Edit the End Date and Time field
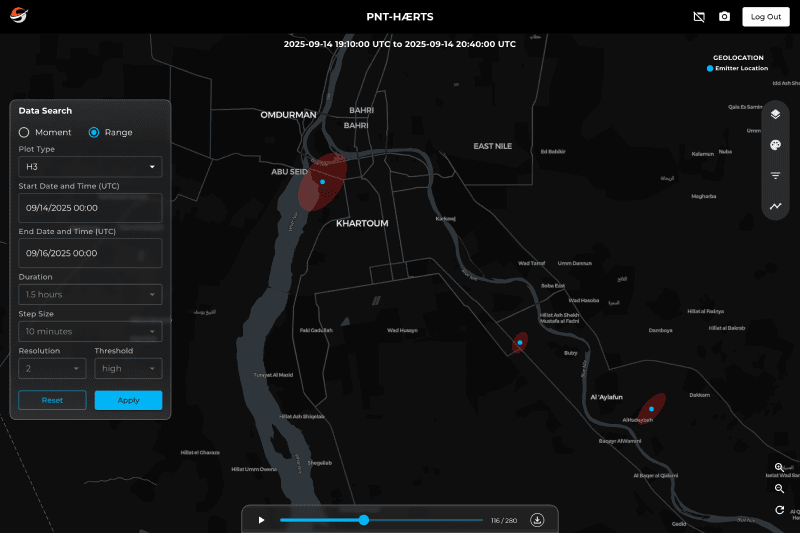Image resolution: width=800 pixels, height=533 pixels. coord(90,253)
